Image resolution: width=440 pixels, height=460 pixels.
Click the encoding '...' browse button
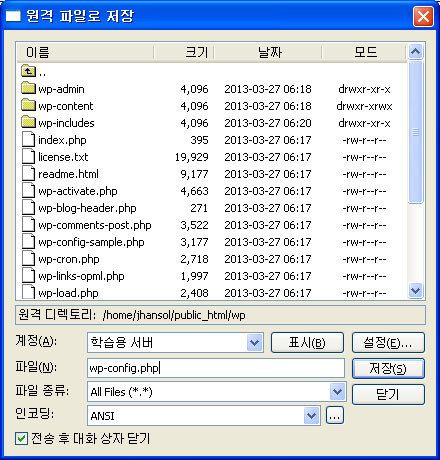point(335,415)
